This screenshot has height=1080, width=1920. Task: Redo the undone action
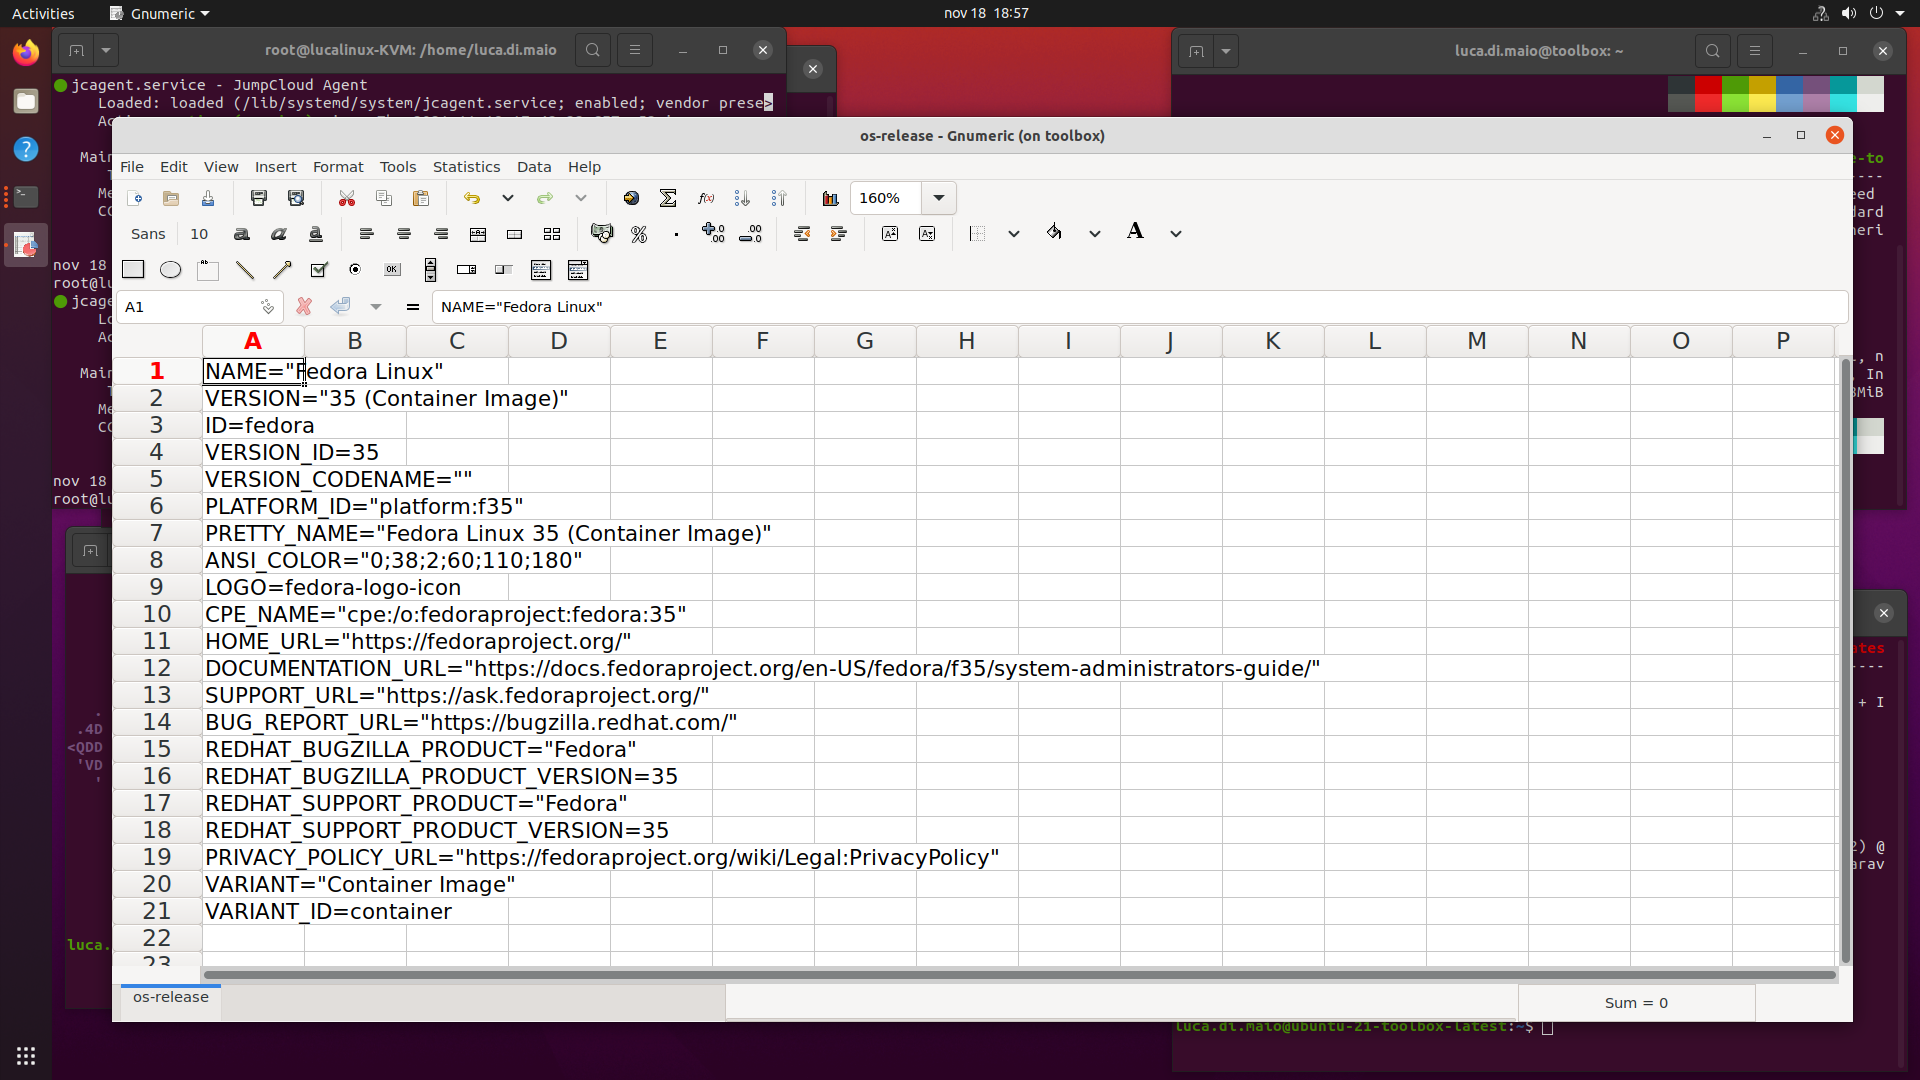[x=545, y=198]
